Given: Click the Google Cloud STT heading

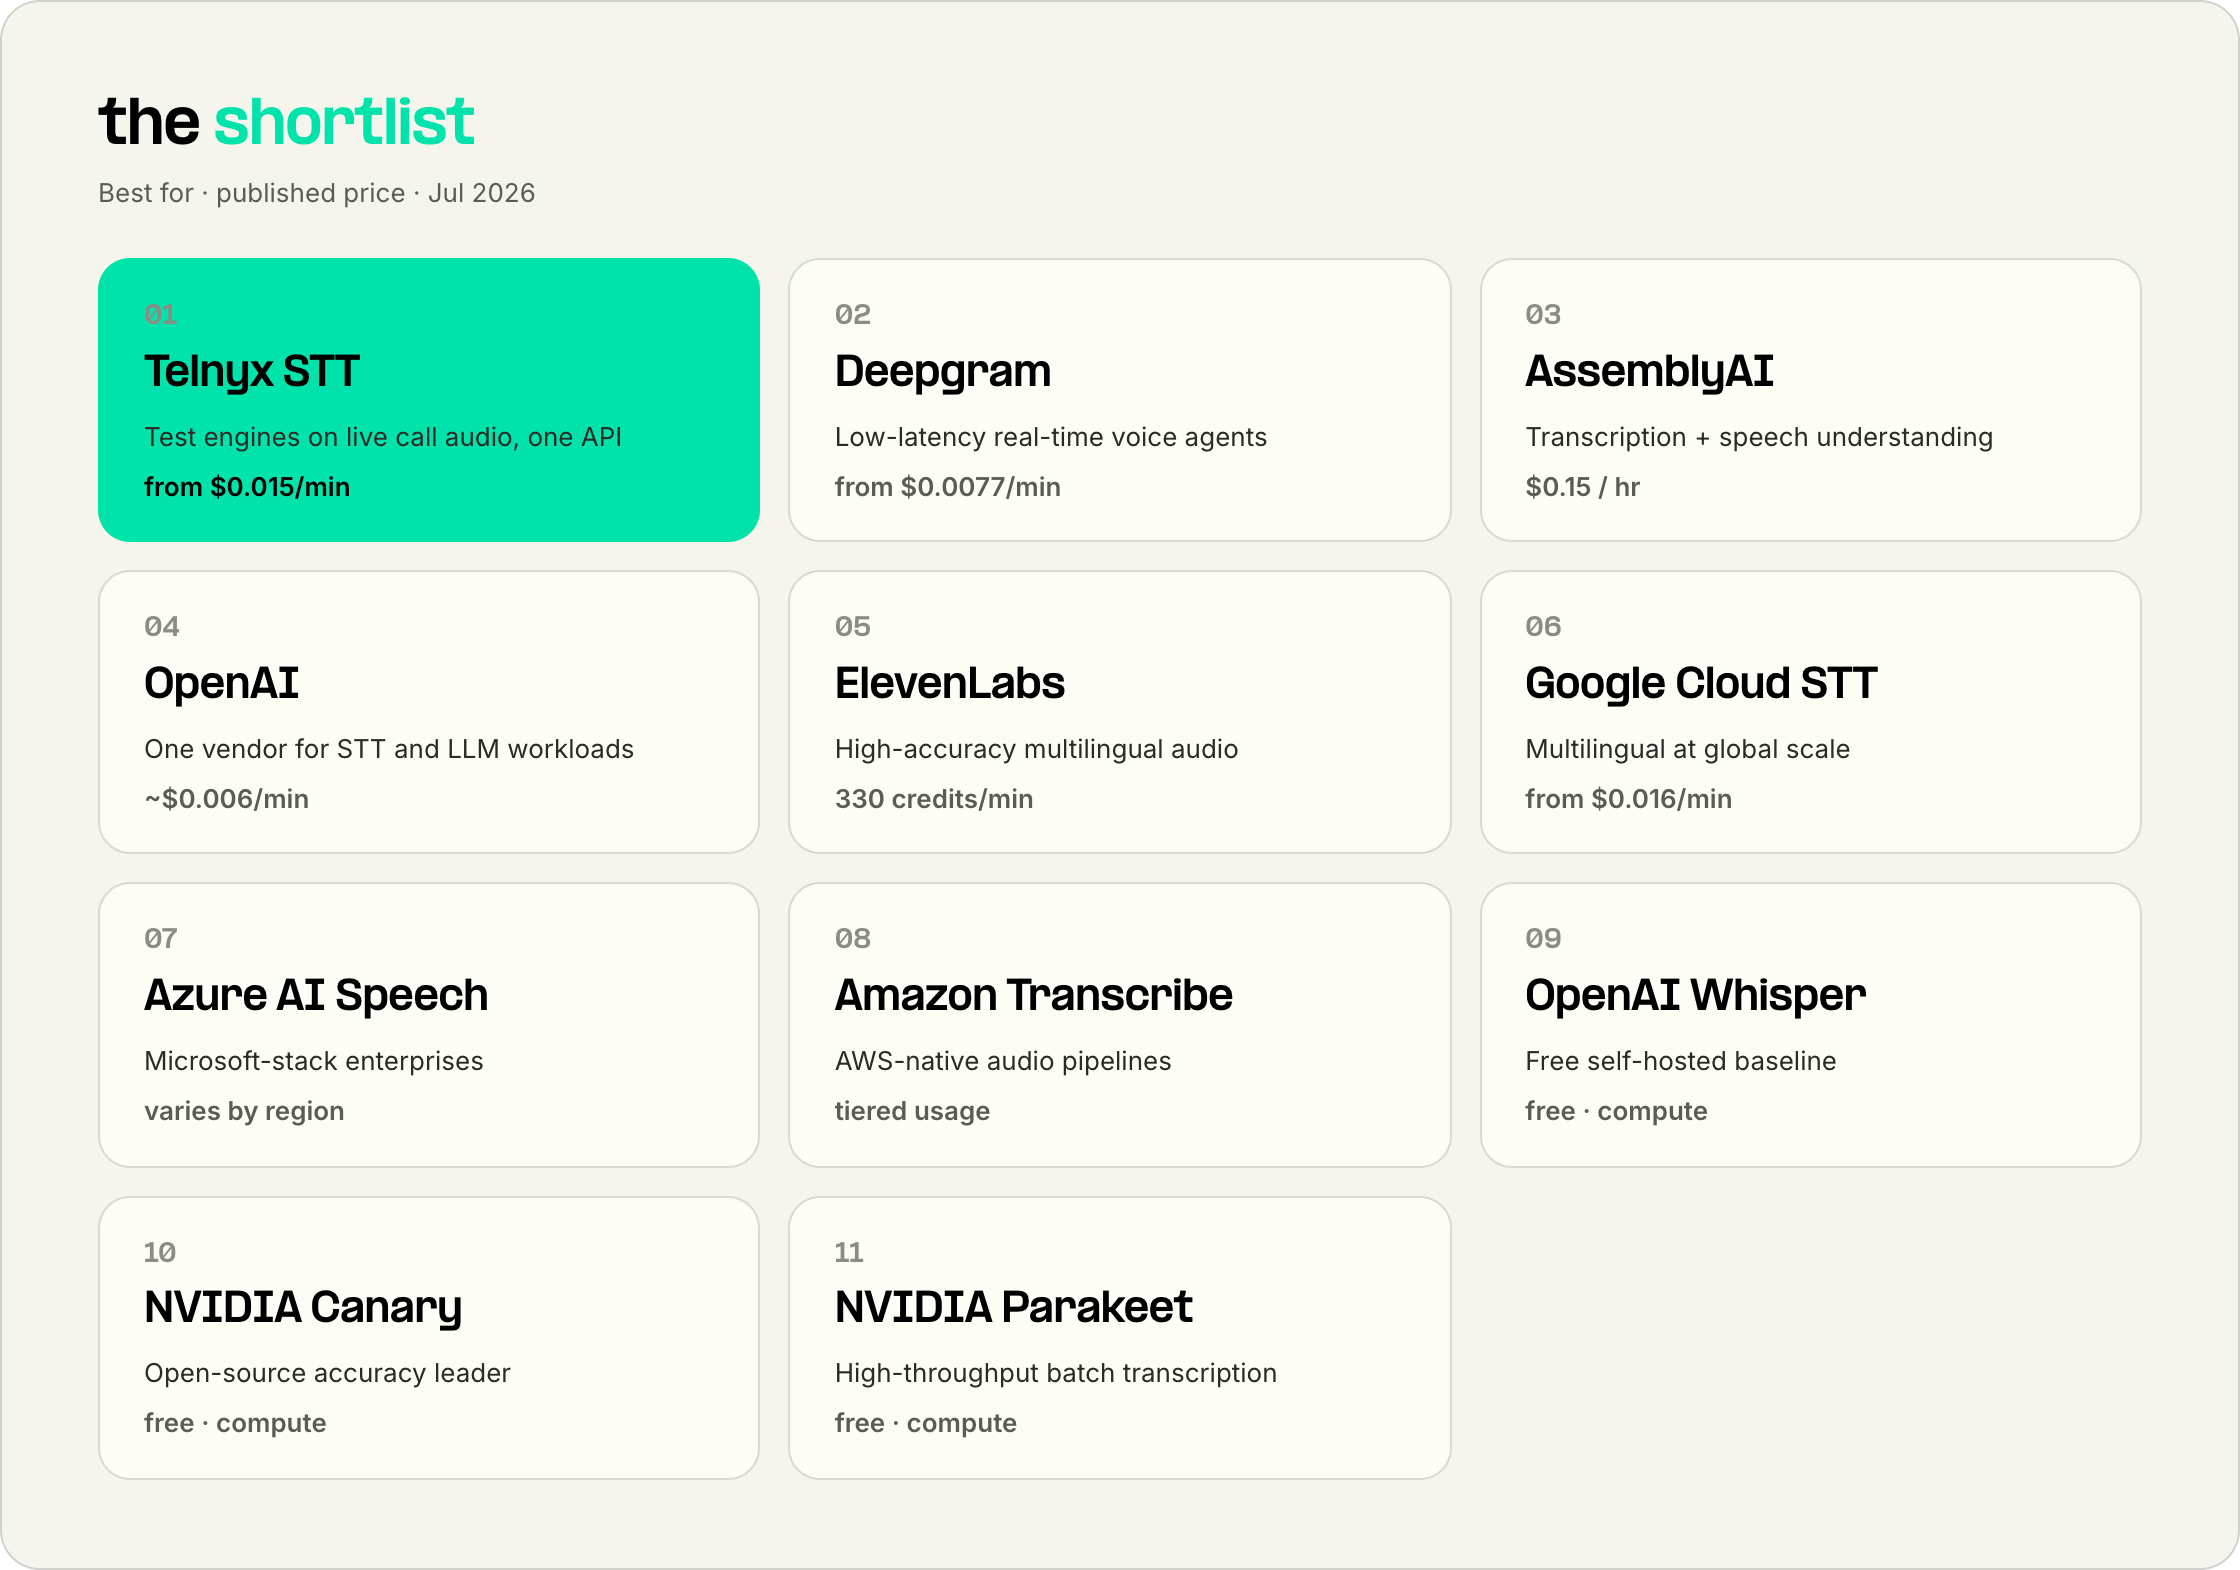Looking at the screenshot, I should (x=1701, y=684).
